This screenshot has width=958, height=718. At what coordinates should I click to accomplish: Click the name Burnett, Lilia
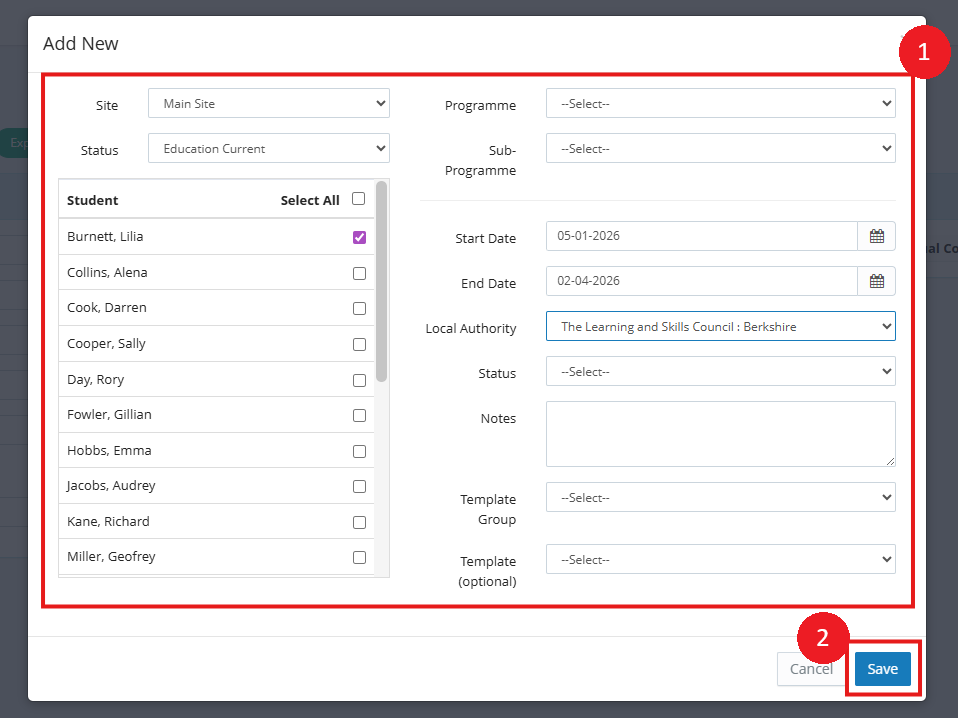[105, 236]
